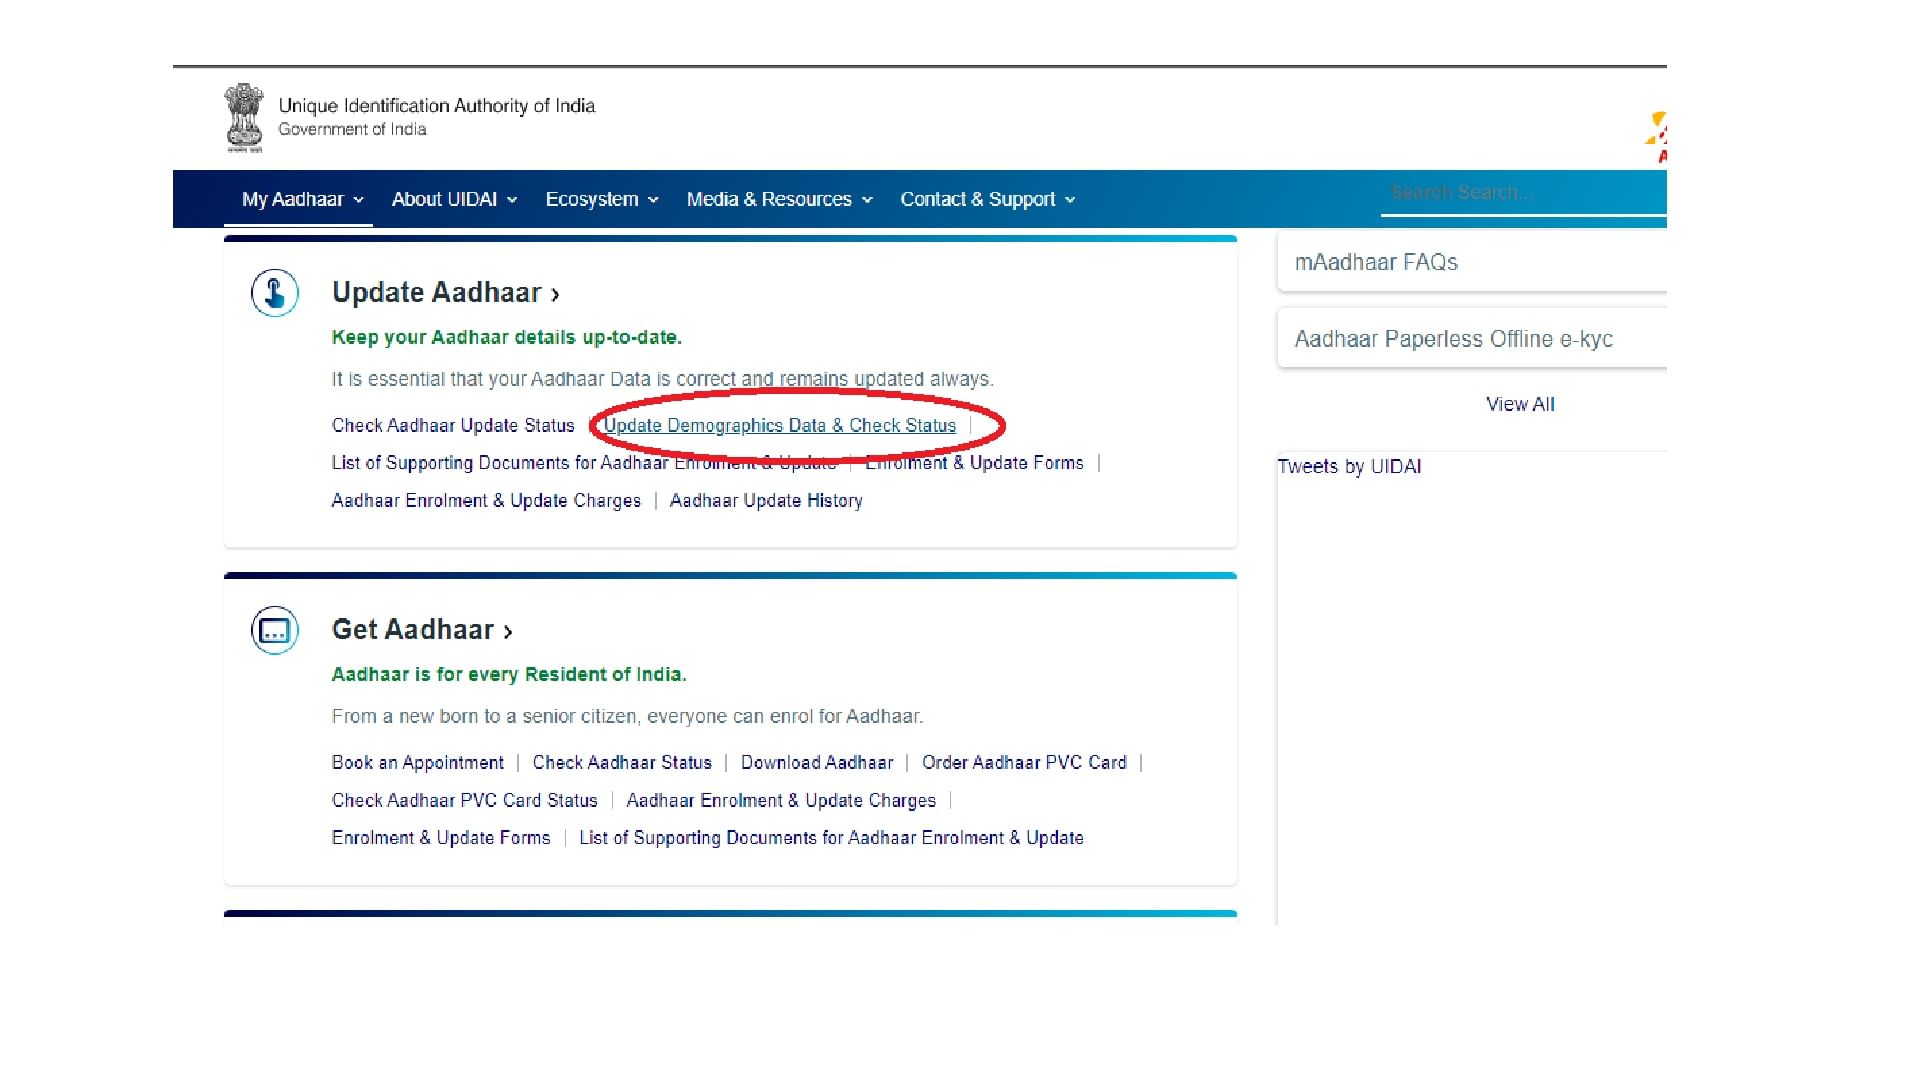Click the Get Aadhaar heading arrow
This screenshot has height=1080, width=1920.
tap(508, 632)
